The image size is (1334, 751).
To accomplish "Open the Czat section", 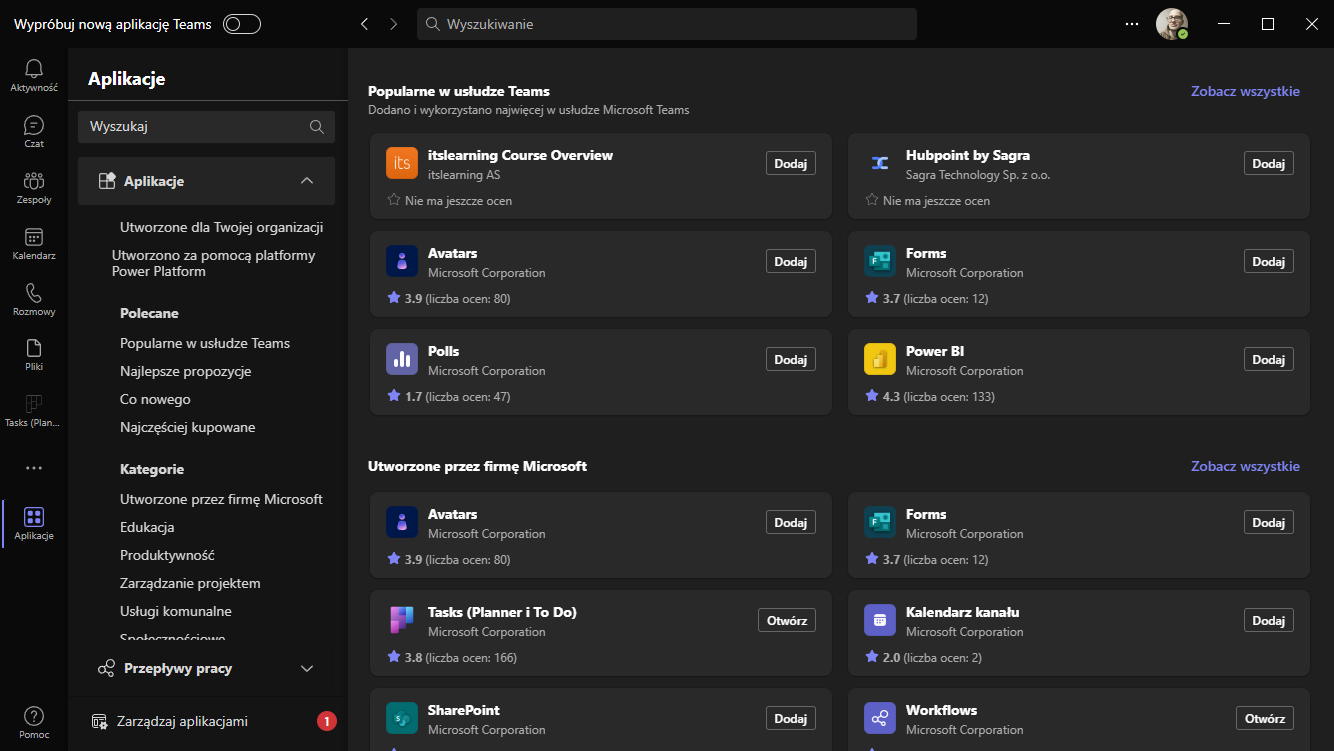I will (x=34, y=131).
